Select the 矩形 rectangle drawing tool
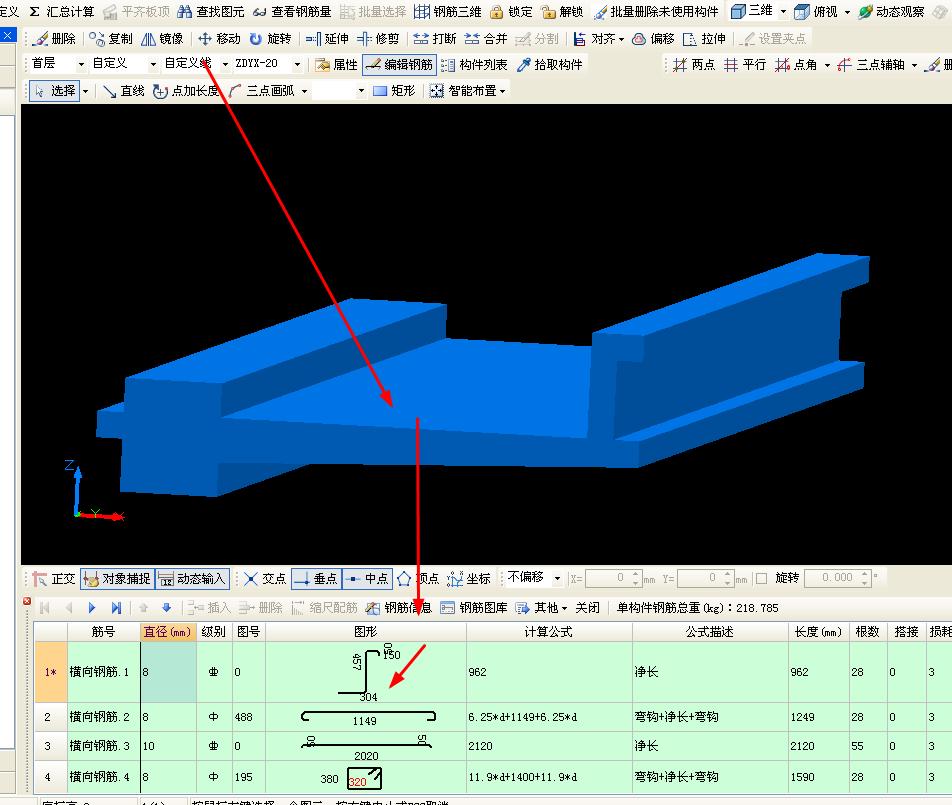Image resolution: width=952 pixels, height=805 pixels. click(394, 91)
